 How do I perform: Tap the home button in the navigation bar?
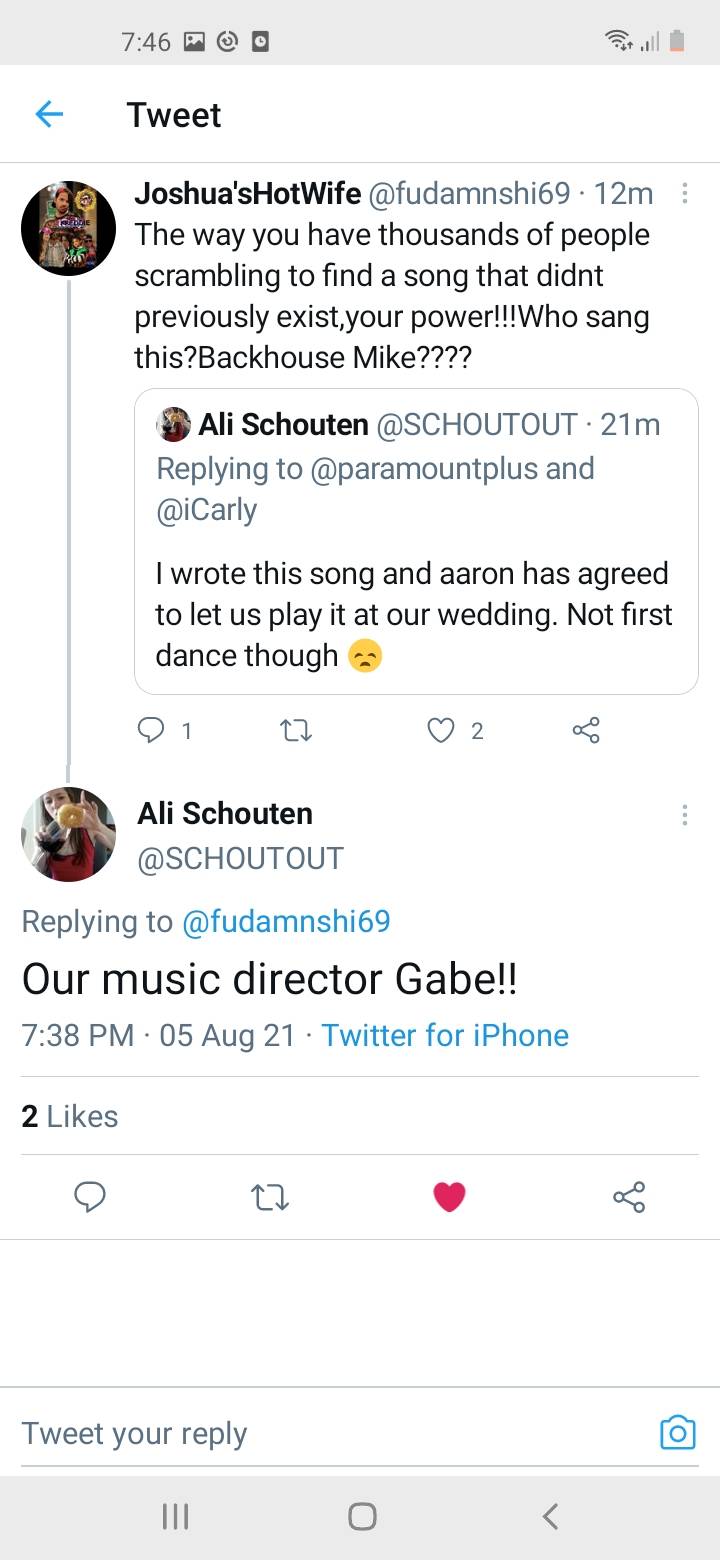pyautogui.click(x=360, y=1515)
